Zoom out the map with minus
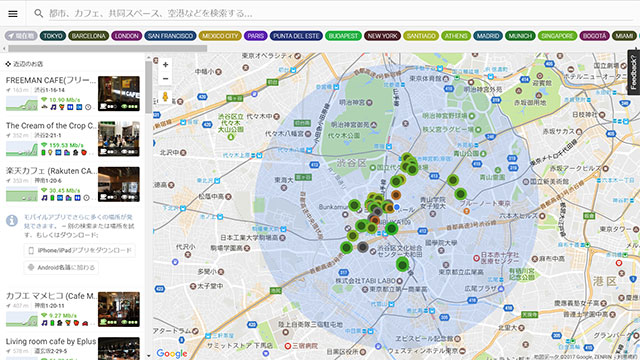This screenshot has height=360, width=640. coord(165,78)
